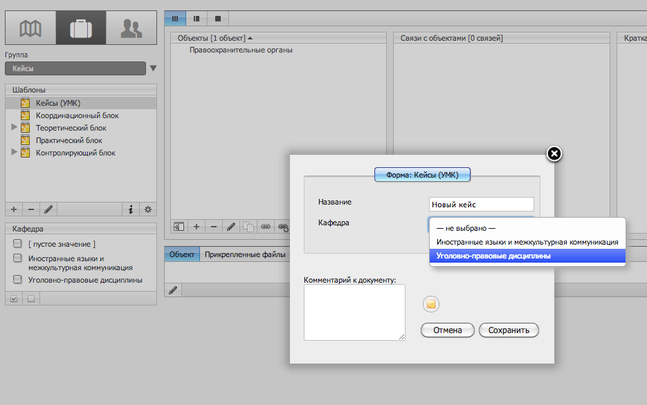The image size is (647, 405).
Task: Select Контролирующий блок template
Action: 81,153
